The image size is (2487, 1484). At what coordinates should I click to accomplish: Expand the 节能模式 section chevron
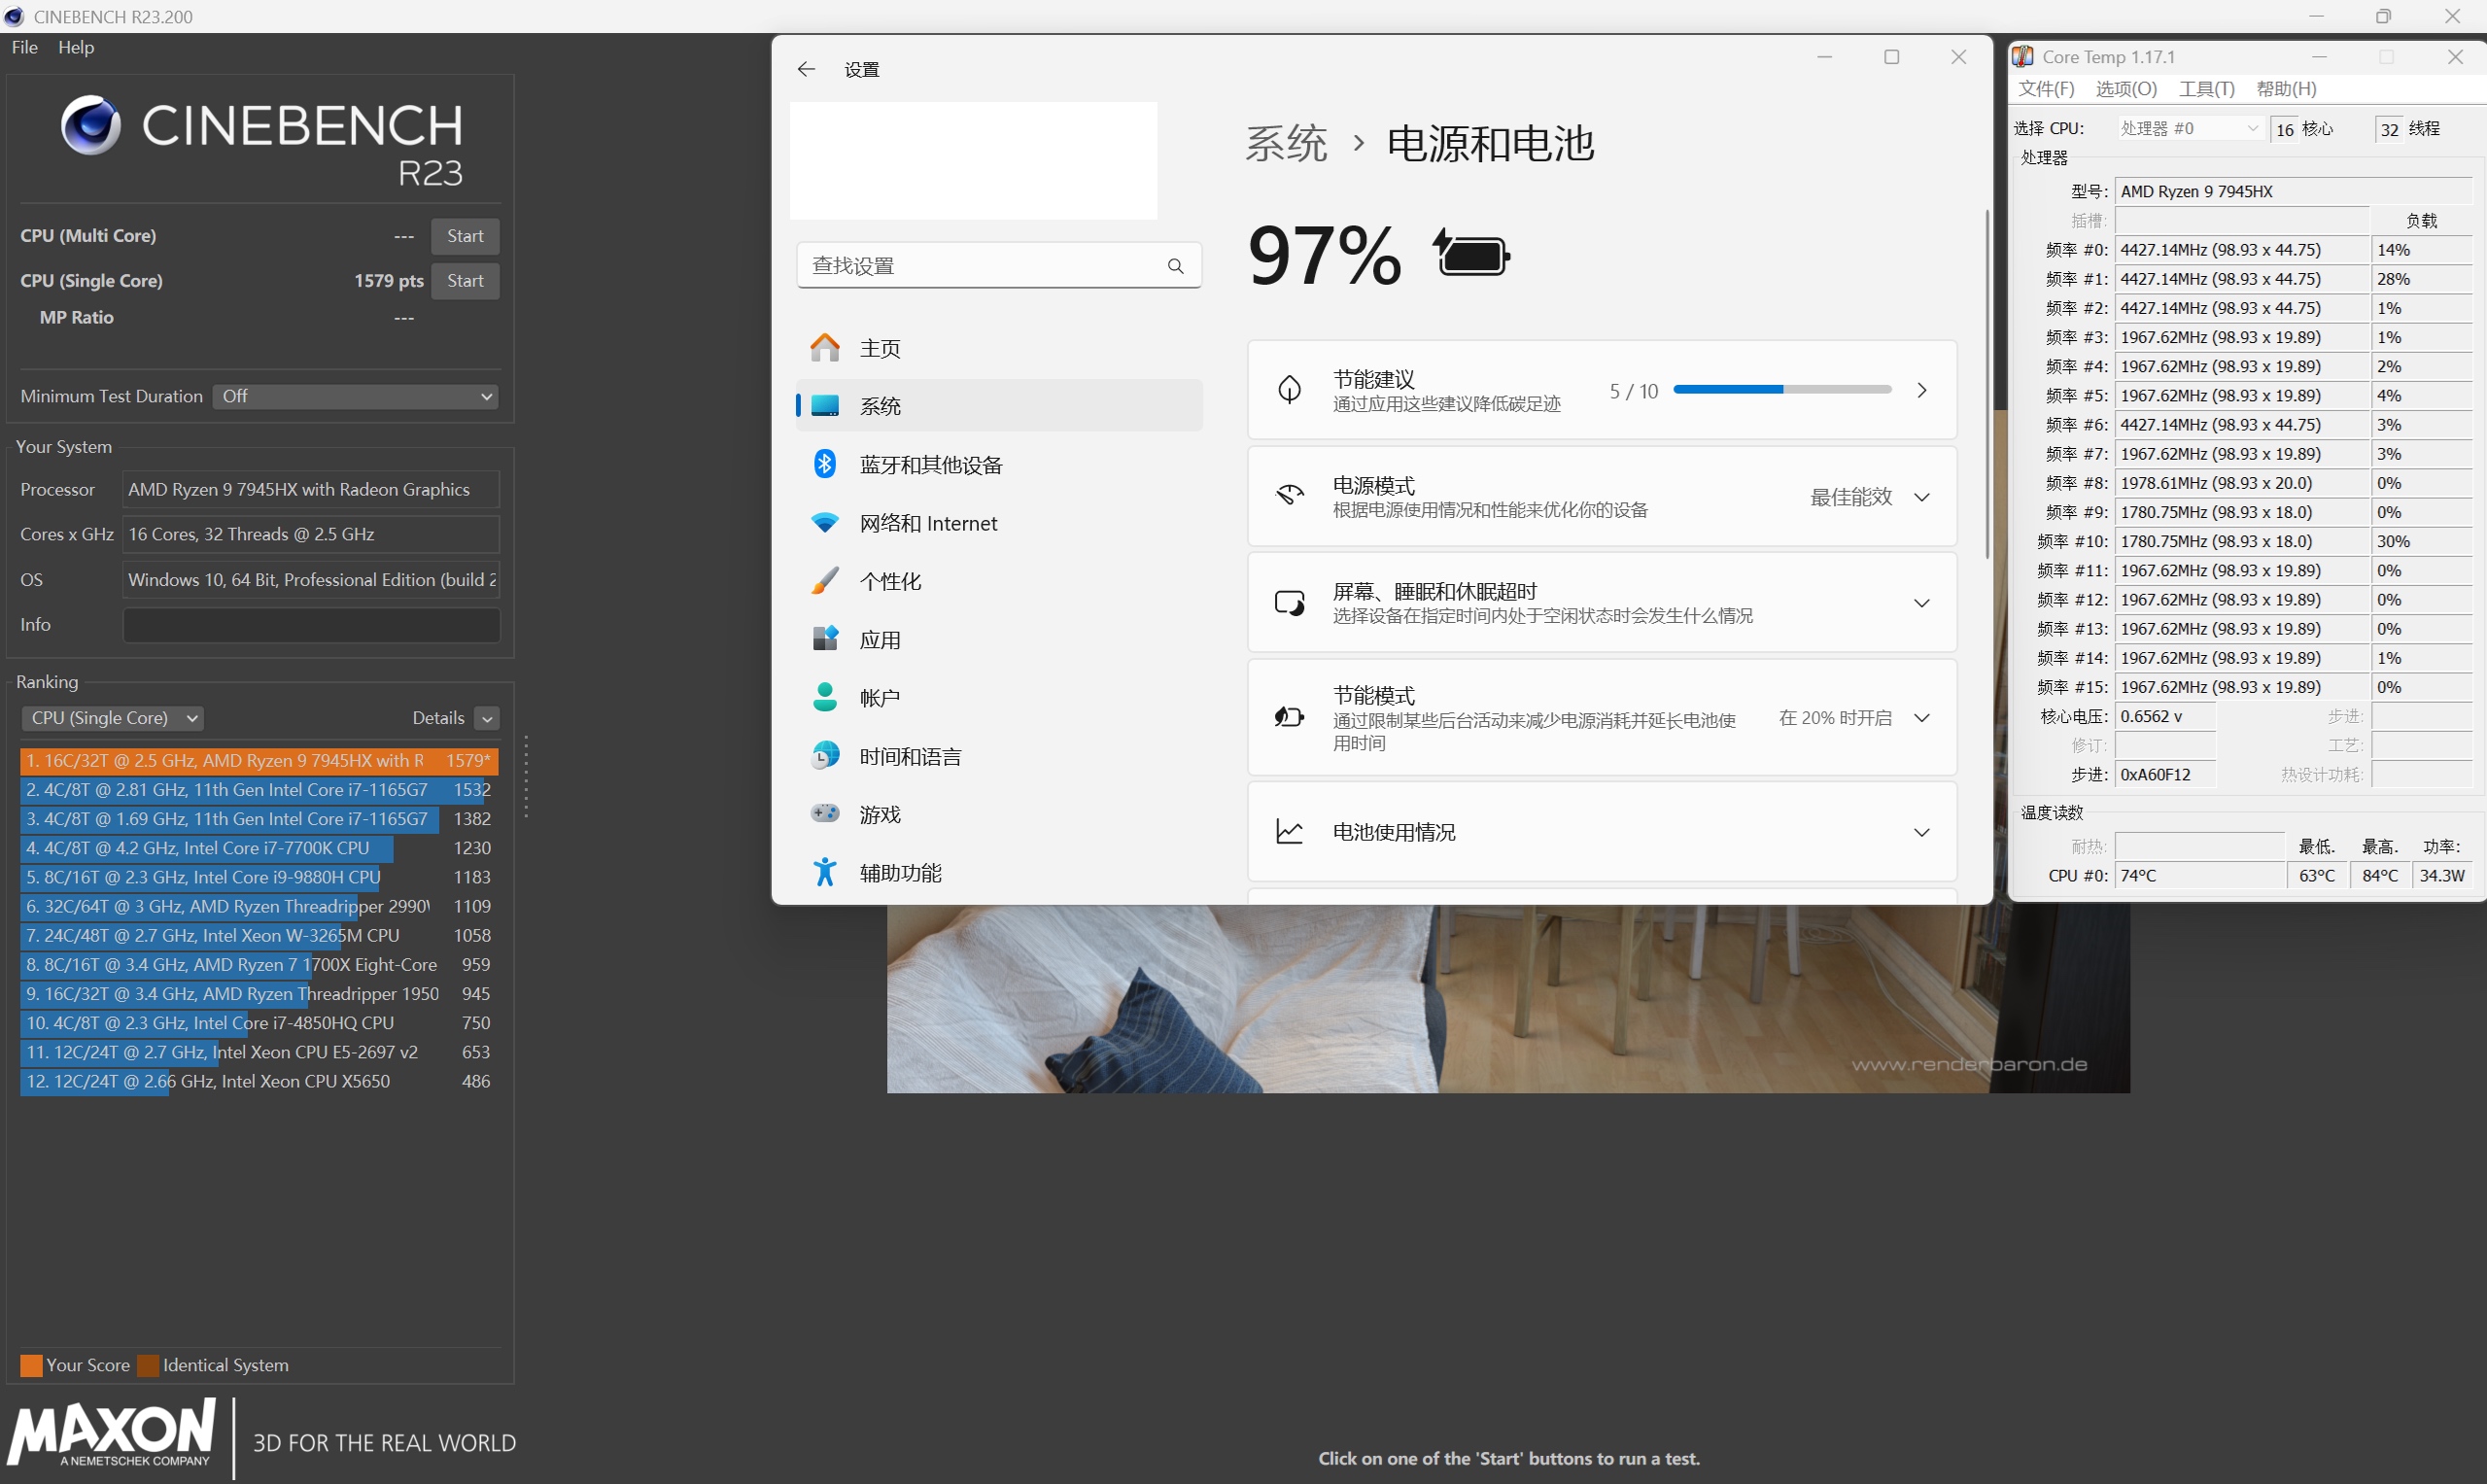[x=1921, y=718]
